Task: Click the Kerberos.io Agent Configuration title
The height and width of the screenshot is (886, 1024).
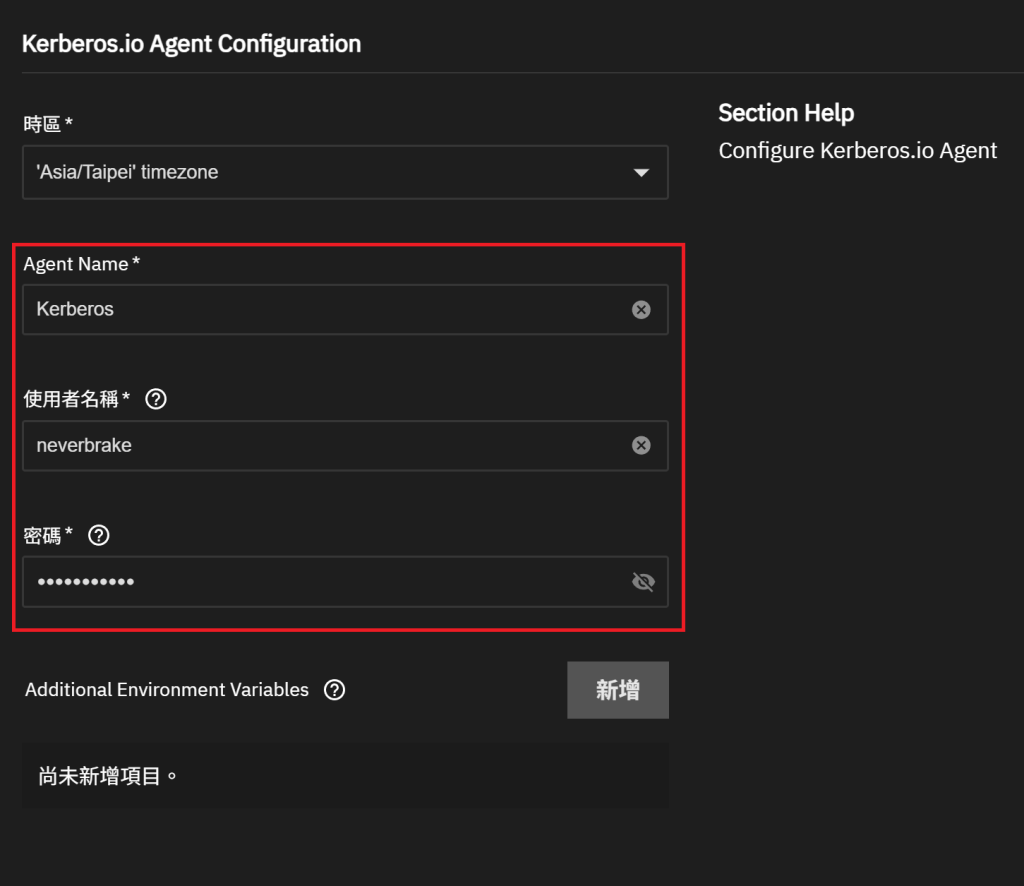Action: tap(191, 44)
